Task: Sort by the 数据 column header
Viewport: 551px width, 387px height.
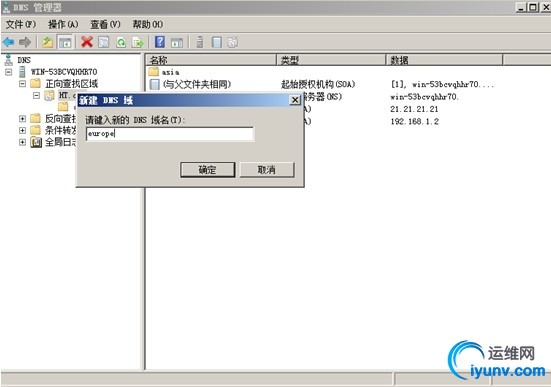Action: [444, 60]
